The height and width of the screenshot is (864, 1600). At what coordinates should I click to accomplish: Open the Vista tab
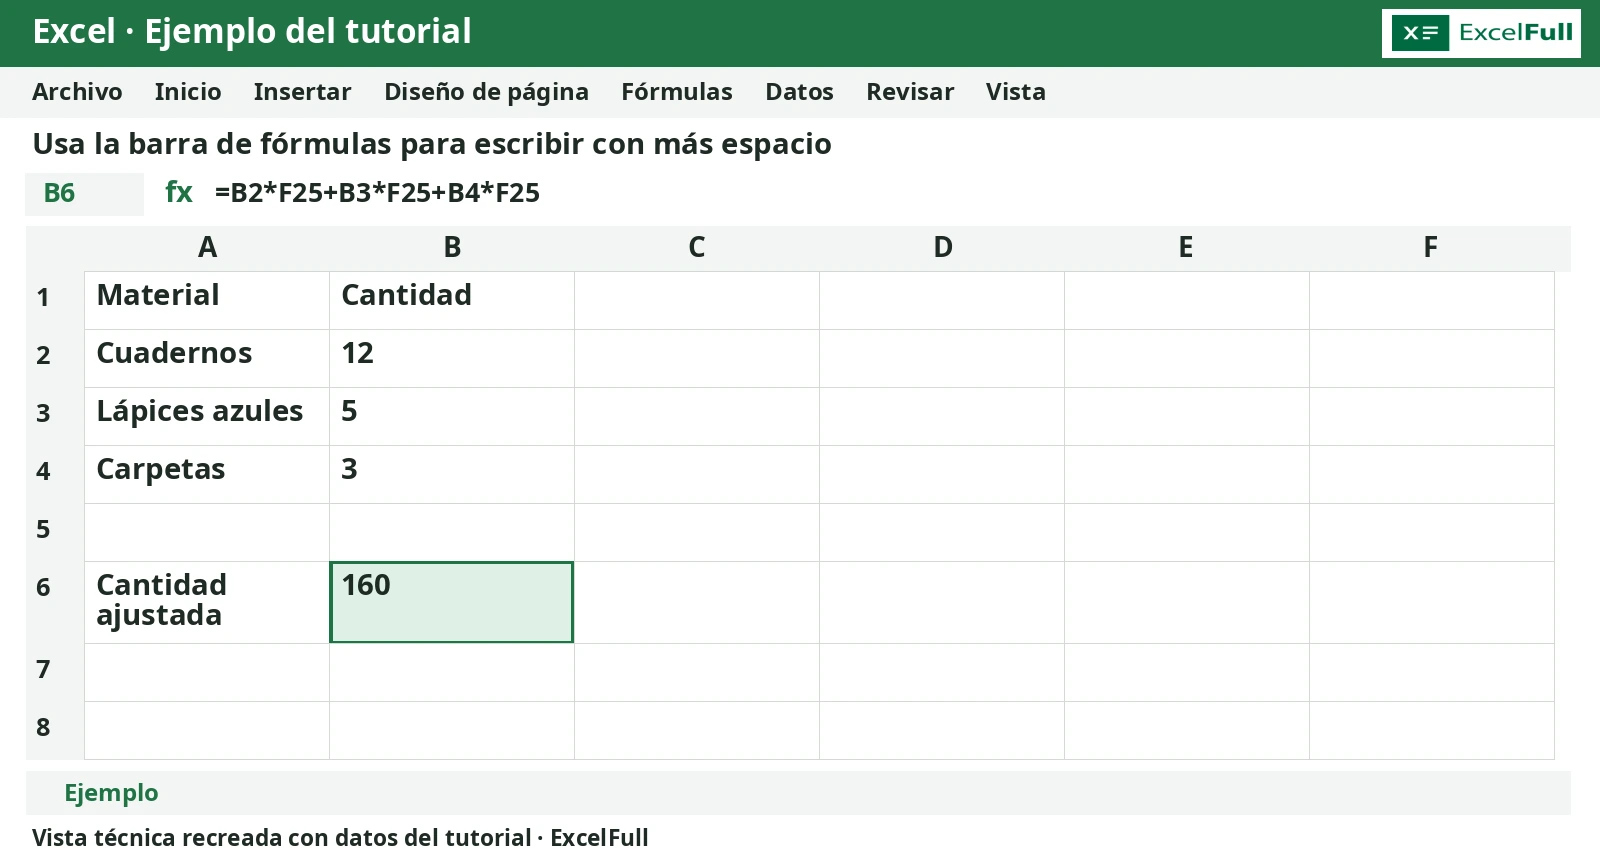click(1016, 92)
